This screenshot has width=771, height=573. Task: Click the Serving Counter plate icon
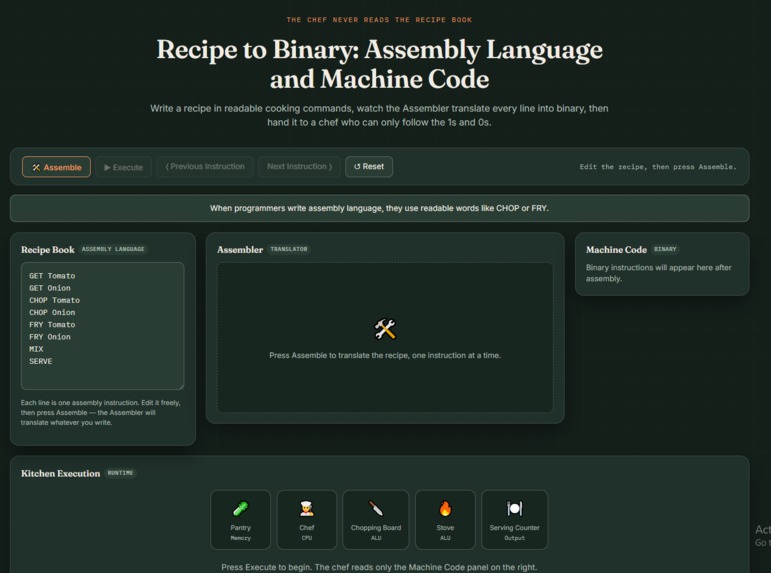point(514,508)
